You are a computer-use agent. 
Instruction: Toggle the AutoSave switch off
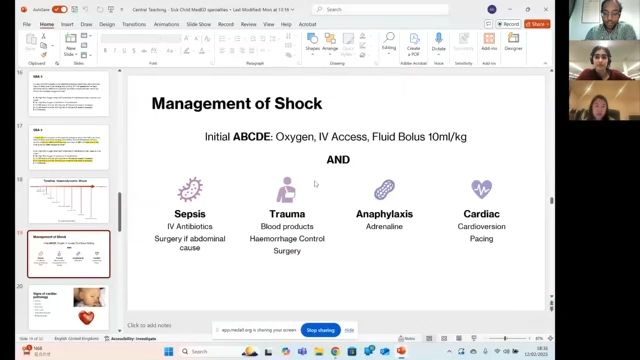point(60,9)
